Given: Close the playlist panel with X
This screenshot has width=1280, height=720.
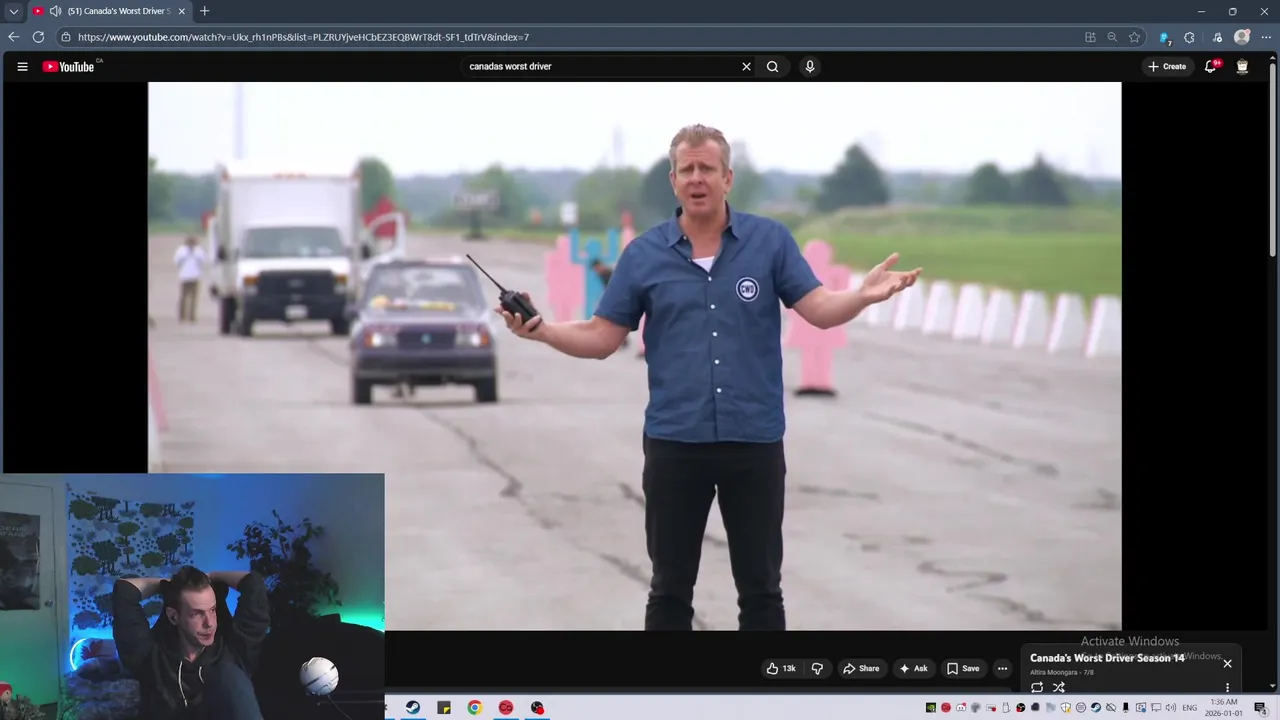Looking at the screenshot, I should coord(1227,663).
